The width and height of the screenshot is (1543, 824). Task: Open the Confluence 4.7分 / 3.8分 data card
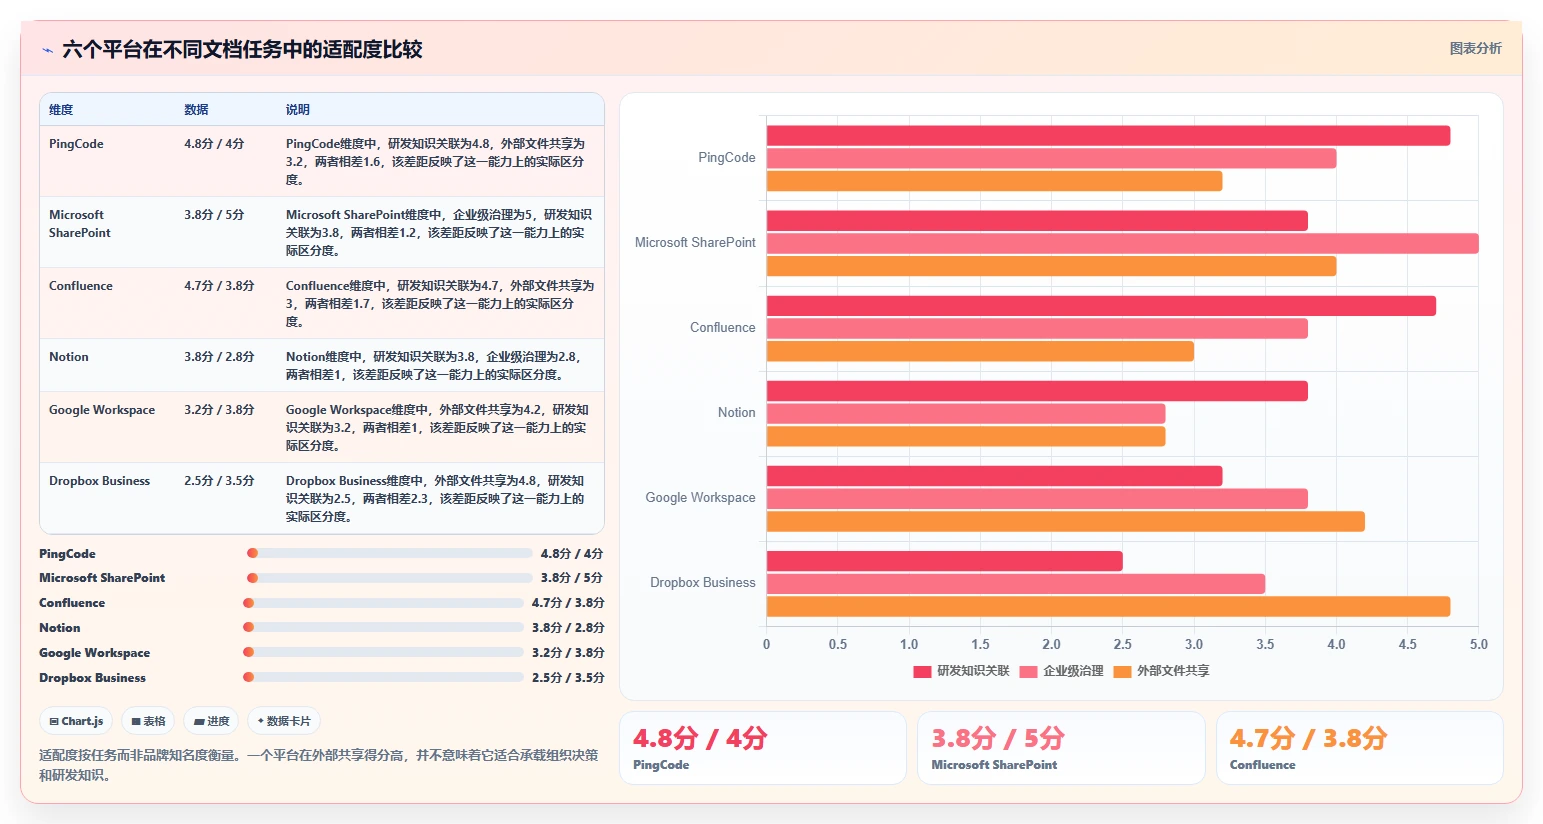pos(1360,748)
